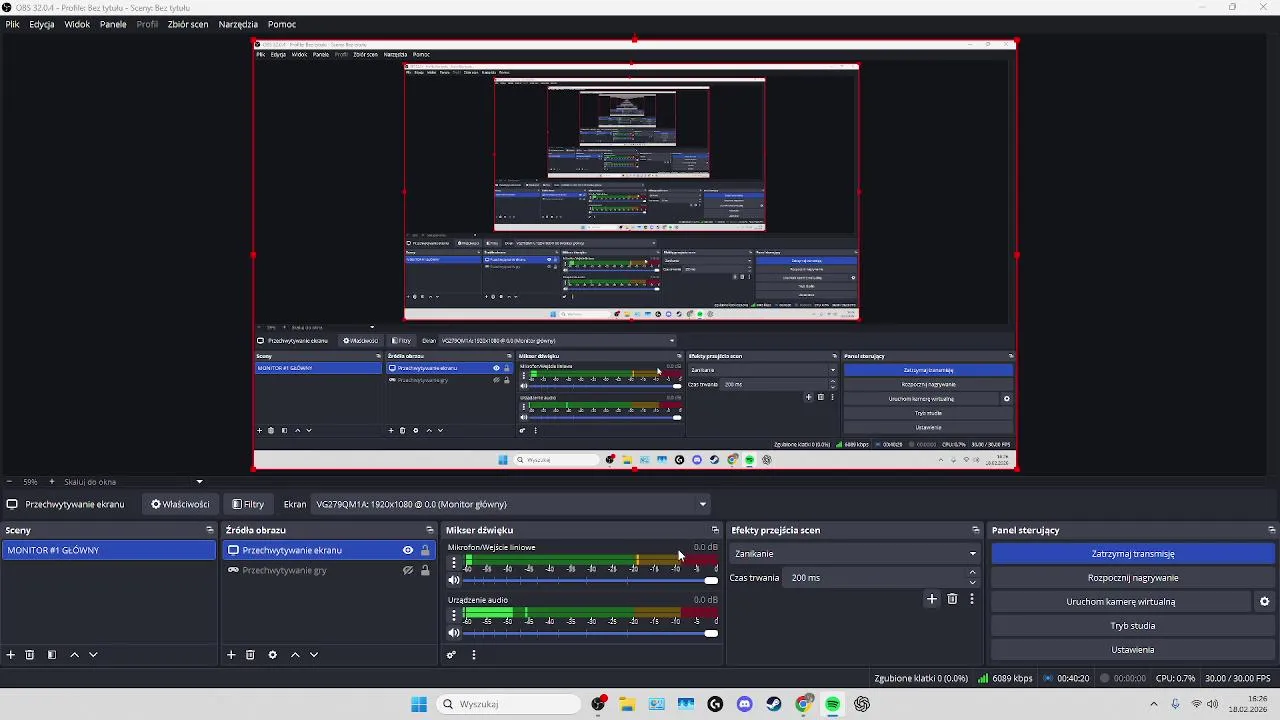This screenshot has height=720, width=1280.
Task: Open source properties gear in Źródła obrazu toolbar
Action: tap(272, 655)
